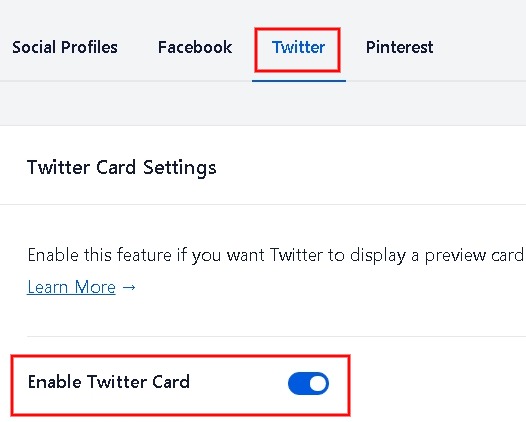The image size is (526, 422).
Task: Go to the Pinterest tab
Action: (399, 47)
